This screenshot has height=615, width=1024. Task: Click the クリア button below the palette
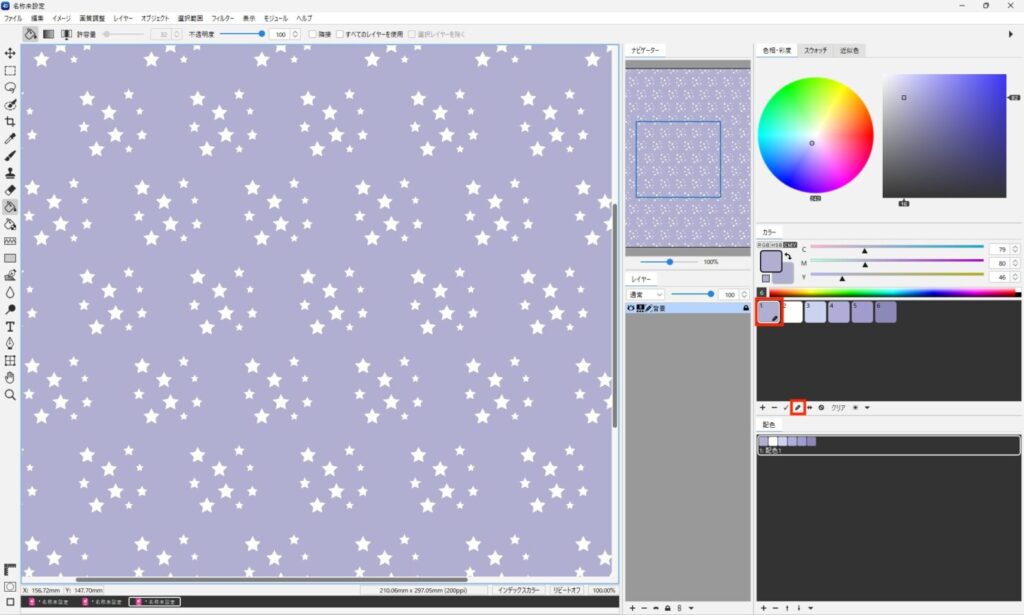(838, 407)
